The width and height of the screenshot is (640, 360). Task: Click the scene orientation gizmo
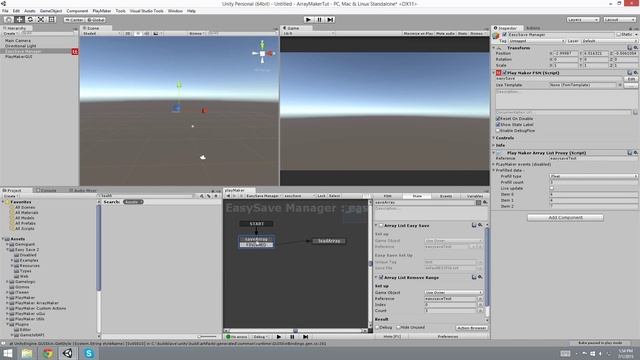click(262, 53)
